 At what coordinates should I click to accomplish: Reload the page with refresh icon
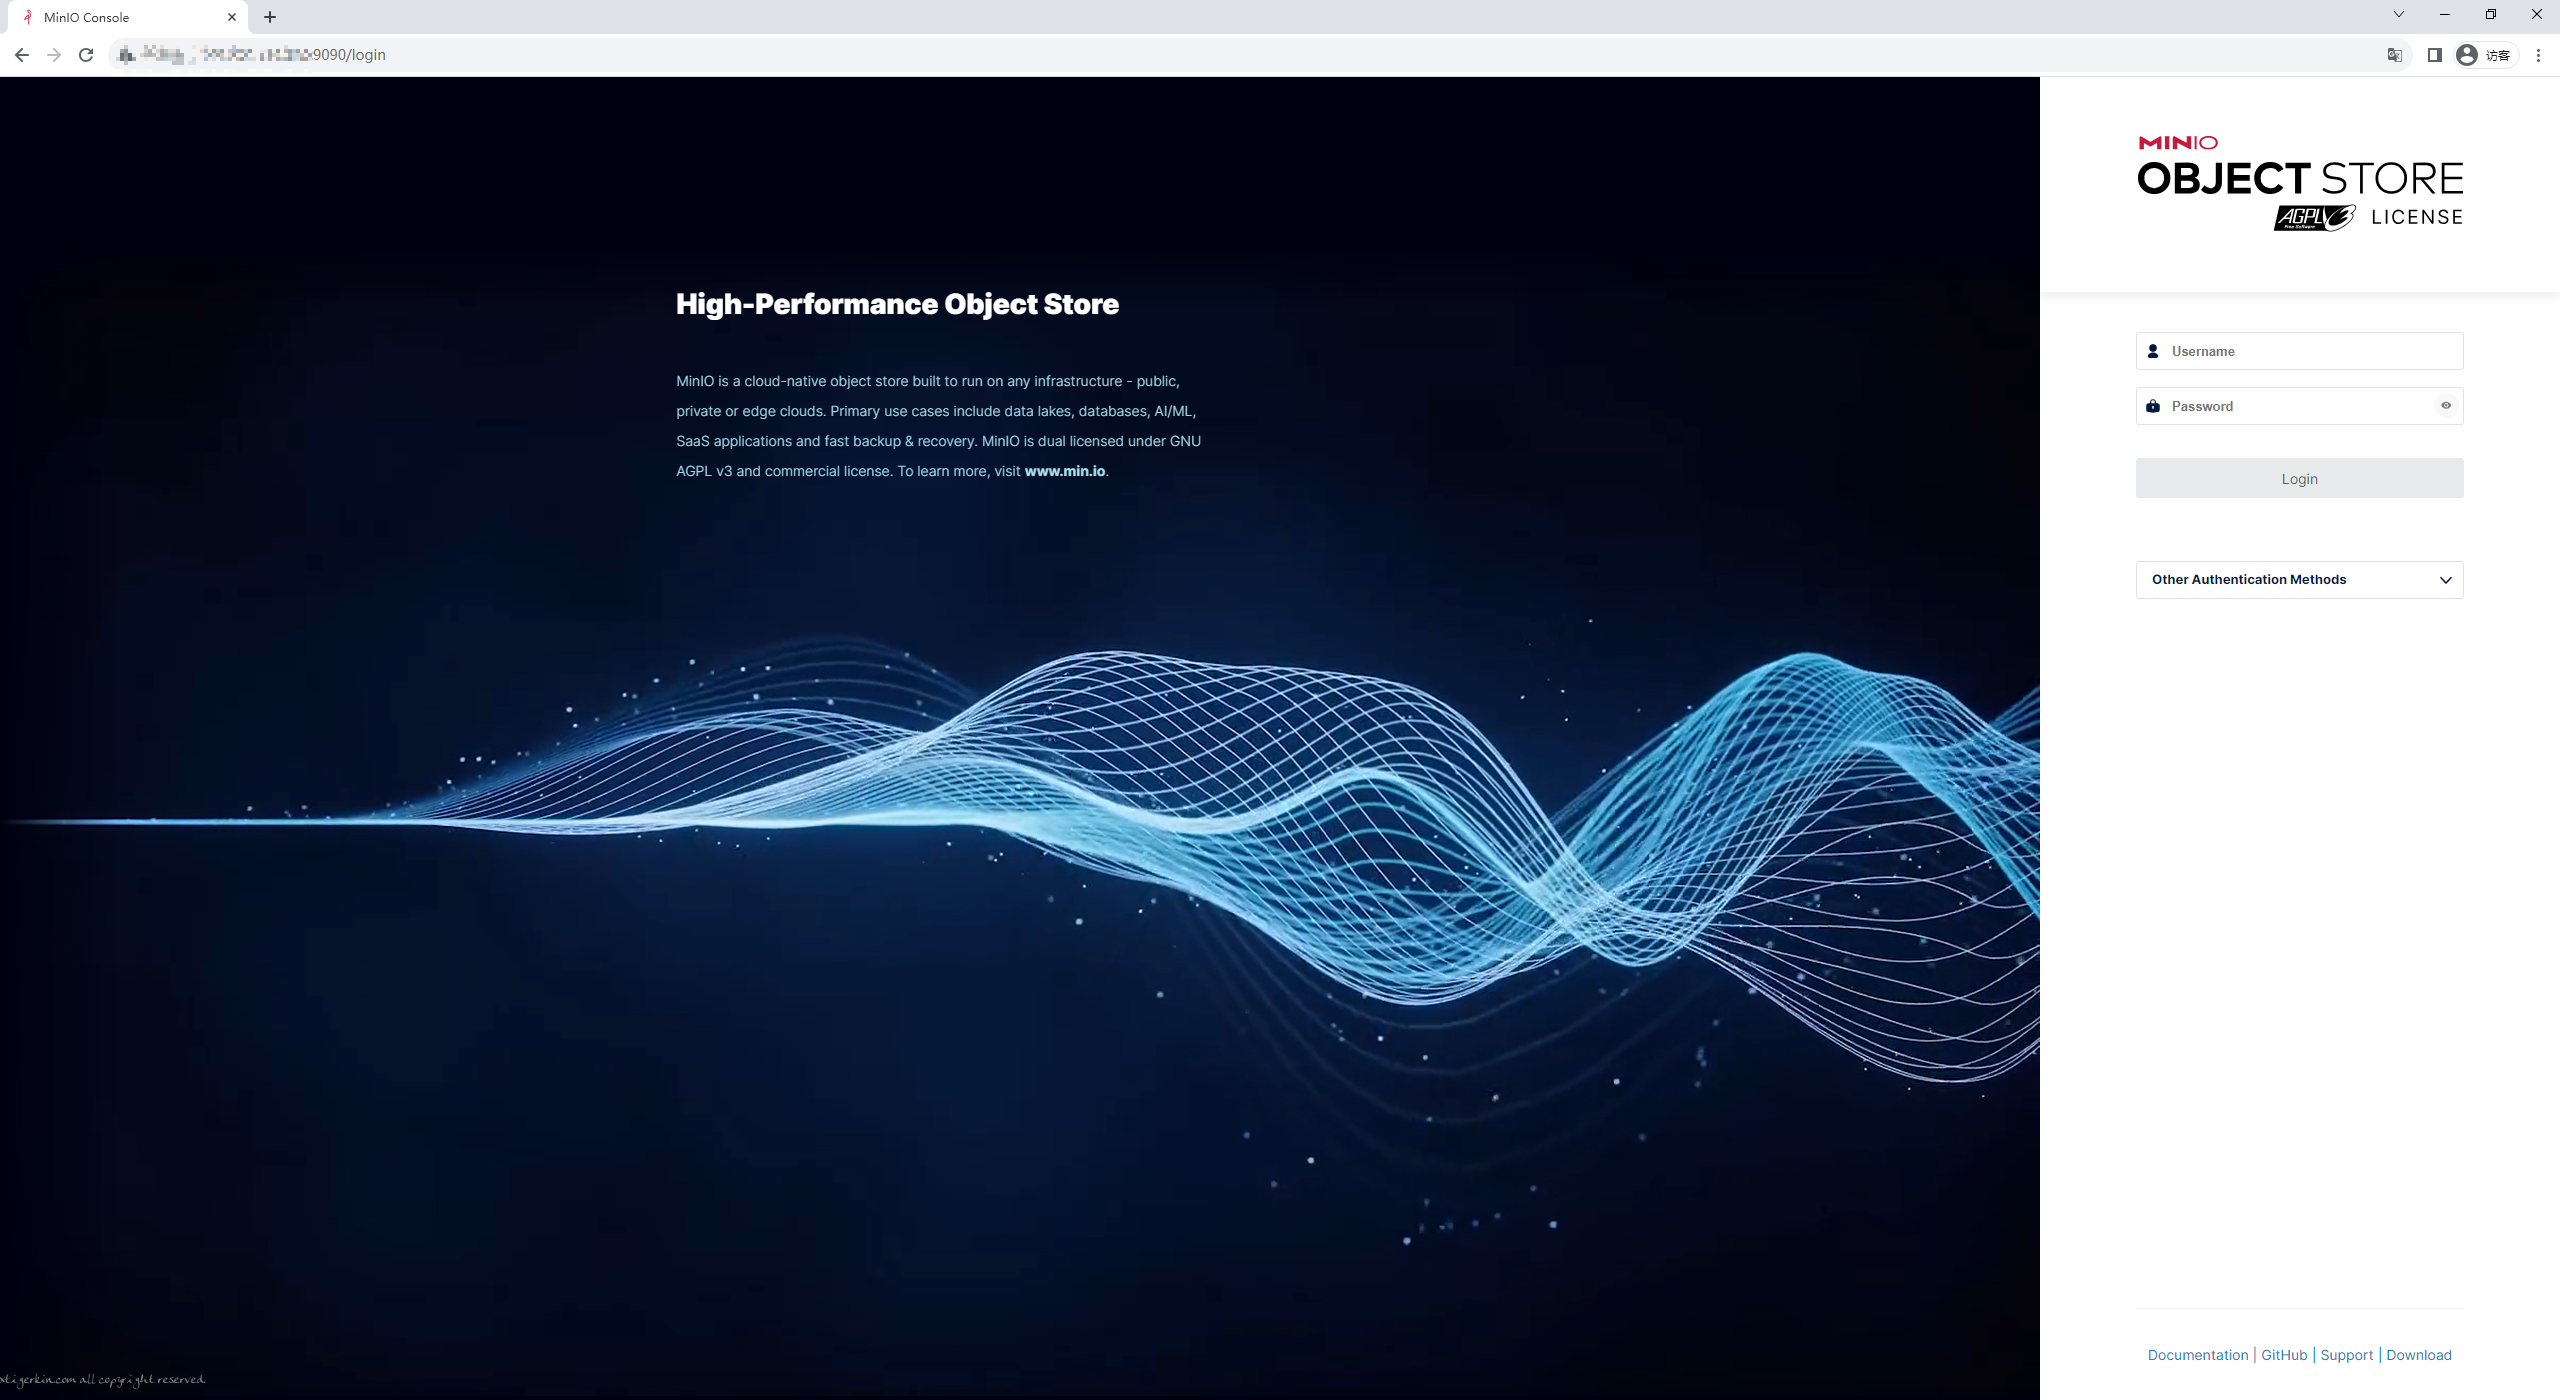(x=86, y=55)
